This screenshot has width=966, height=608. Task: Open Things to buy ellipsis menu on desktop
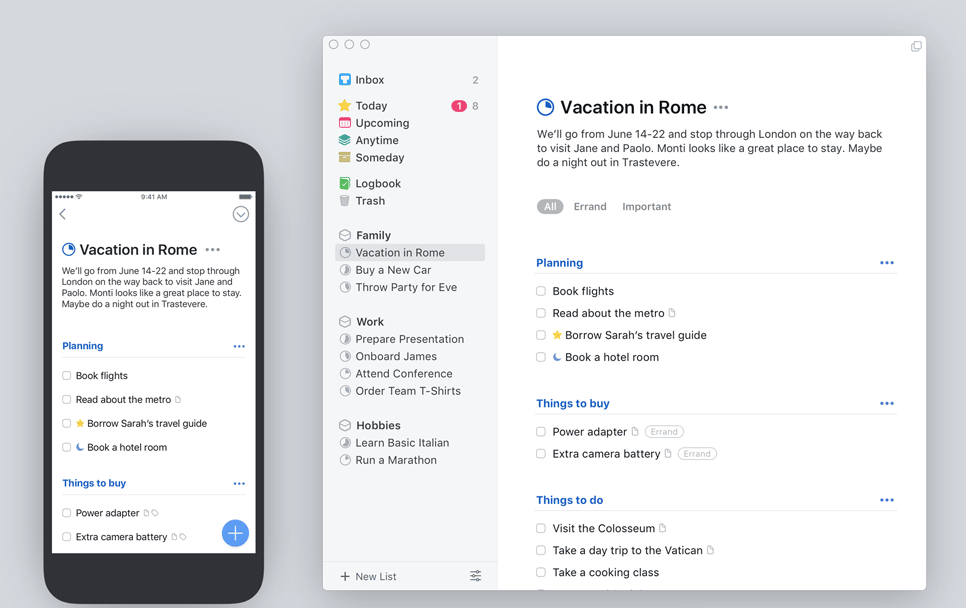click(886, 404)
